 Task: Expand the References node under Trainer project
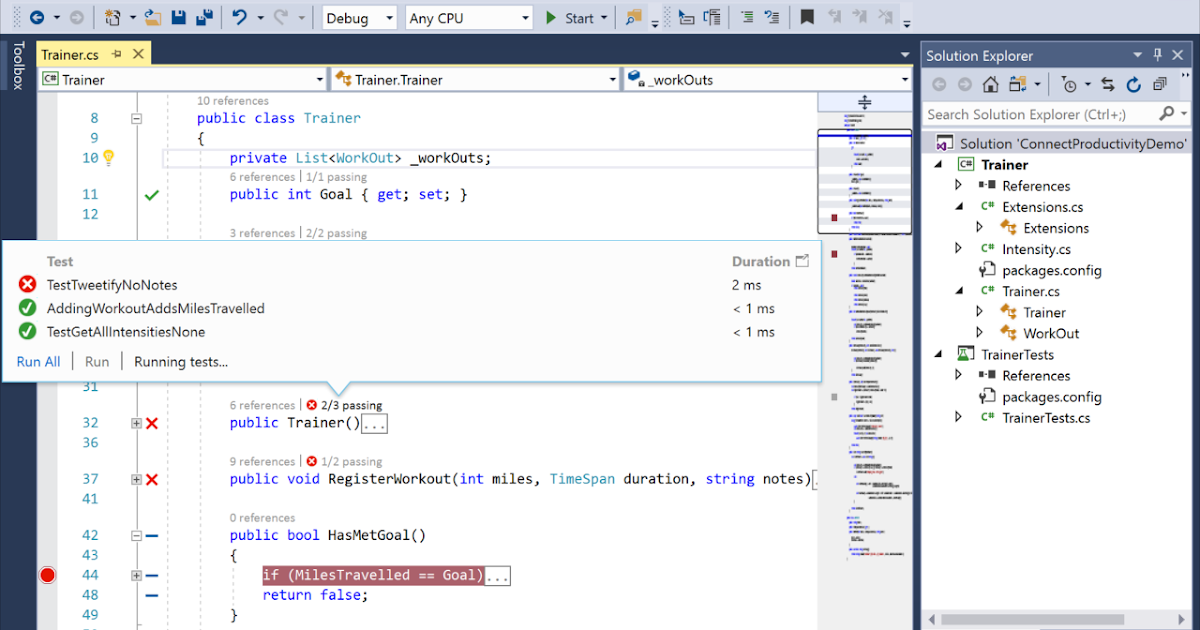pos(958,185)
